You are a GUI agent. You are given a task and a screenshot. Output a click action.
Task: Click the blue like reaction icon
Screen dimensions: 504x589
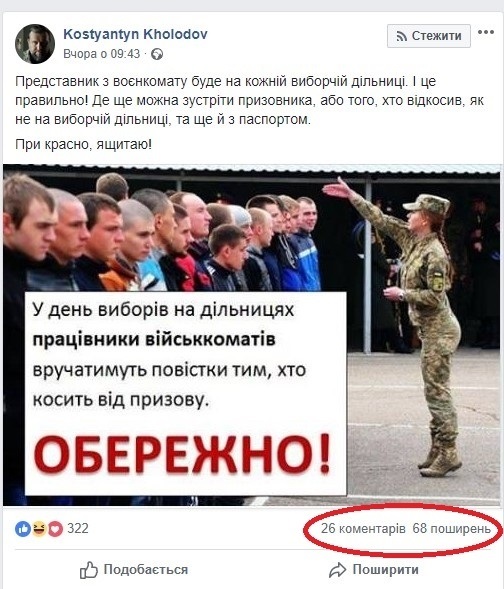[23, 529]
